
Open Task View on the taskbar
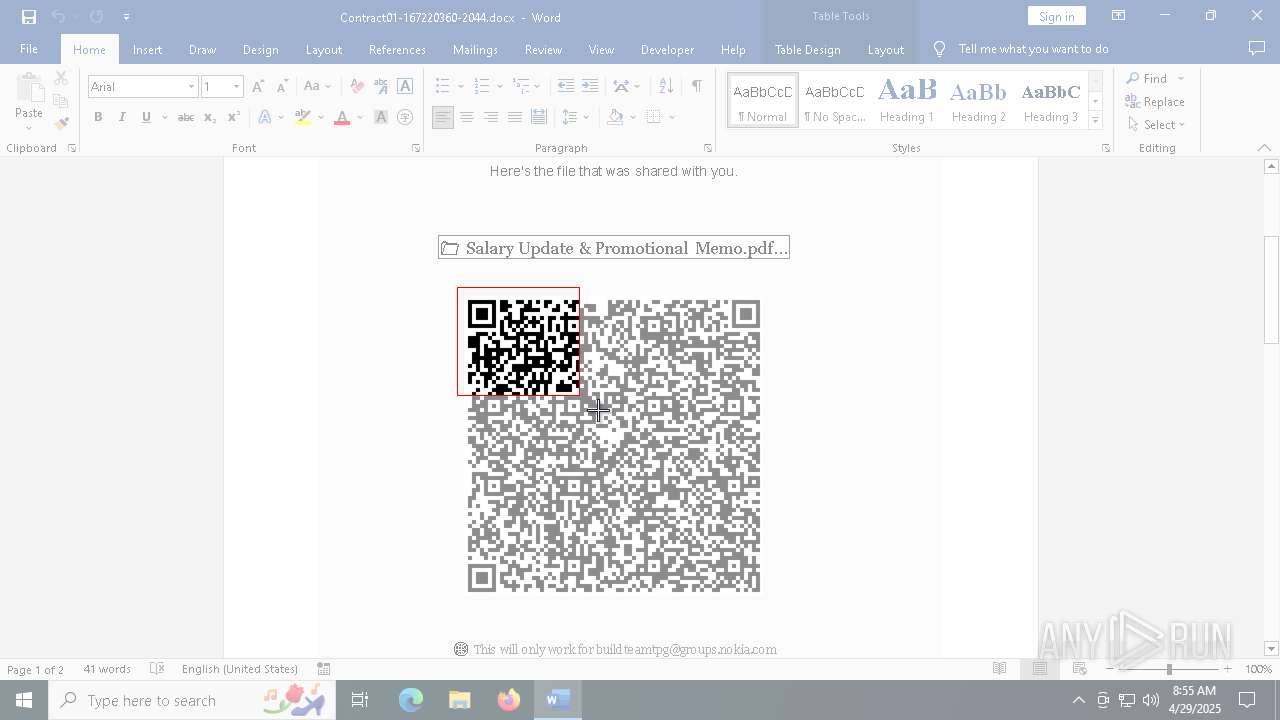click(x=360, y=700)
